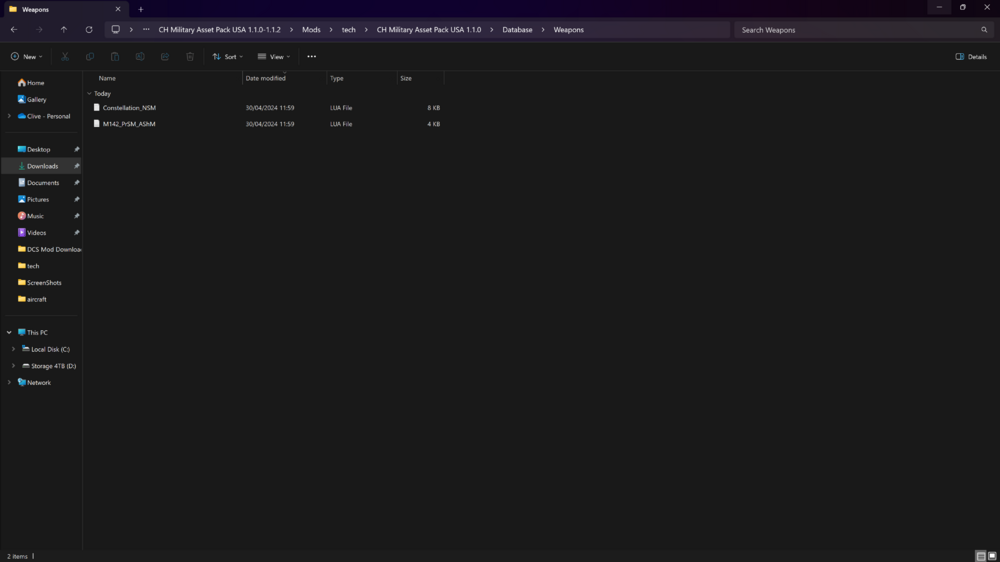The image size is (1000, 562).
Task: Click the Copy toolbar icon
Action: [90, 57]
